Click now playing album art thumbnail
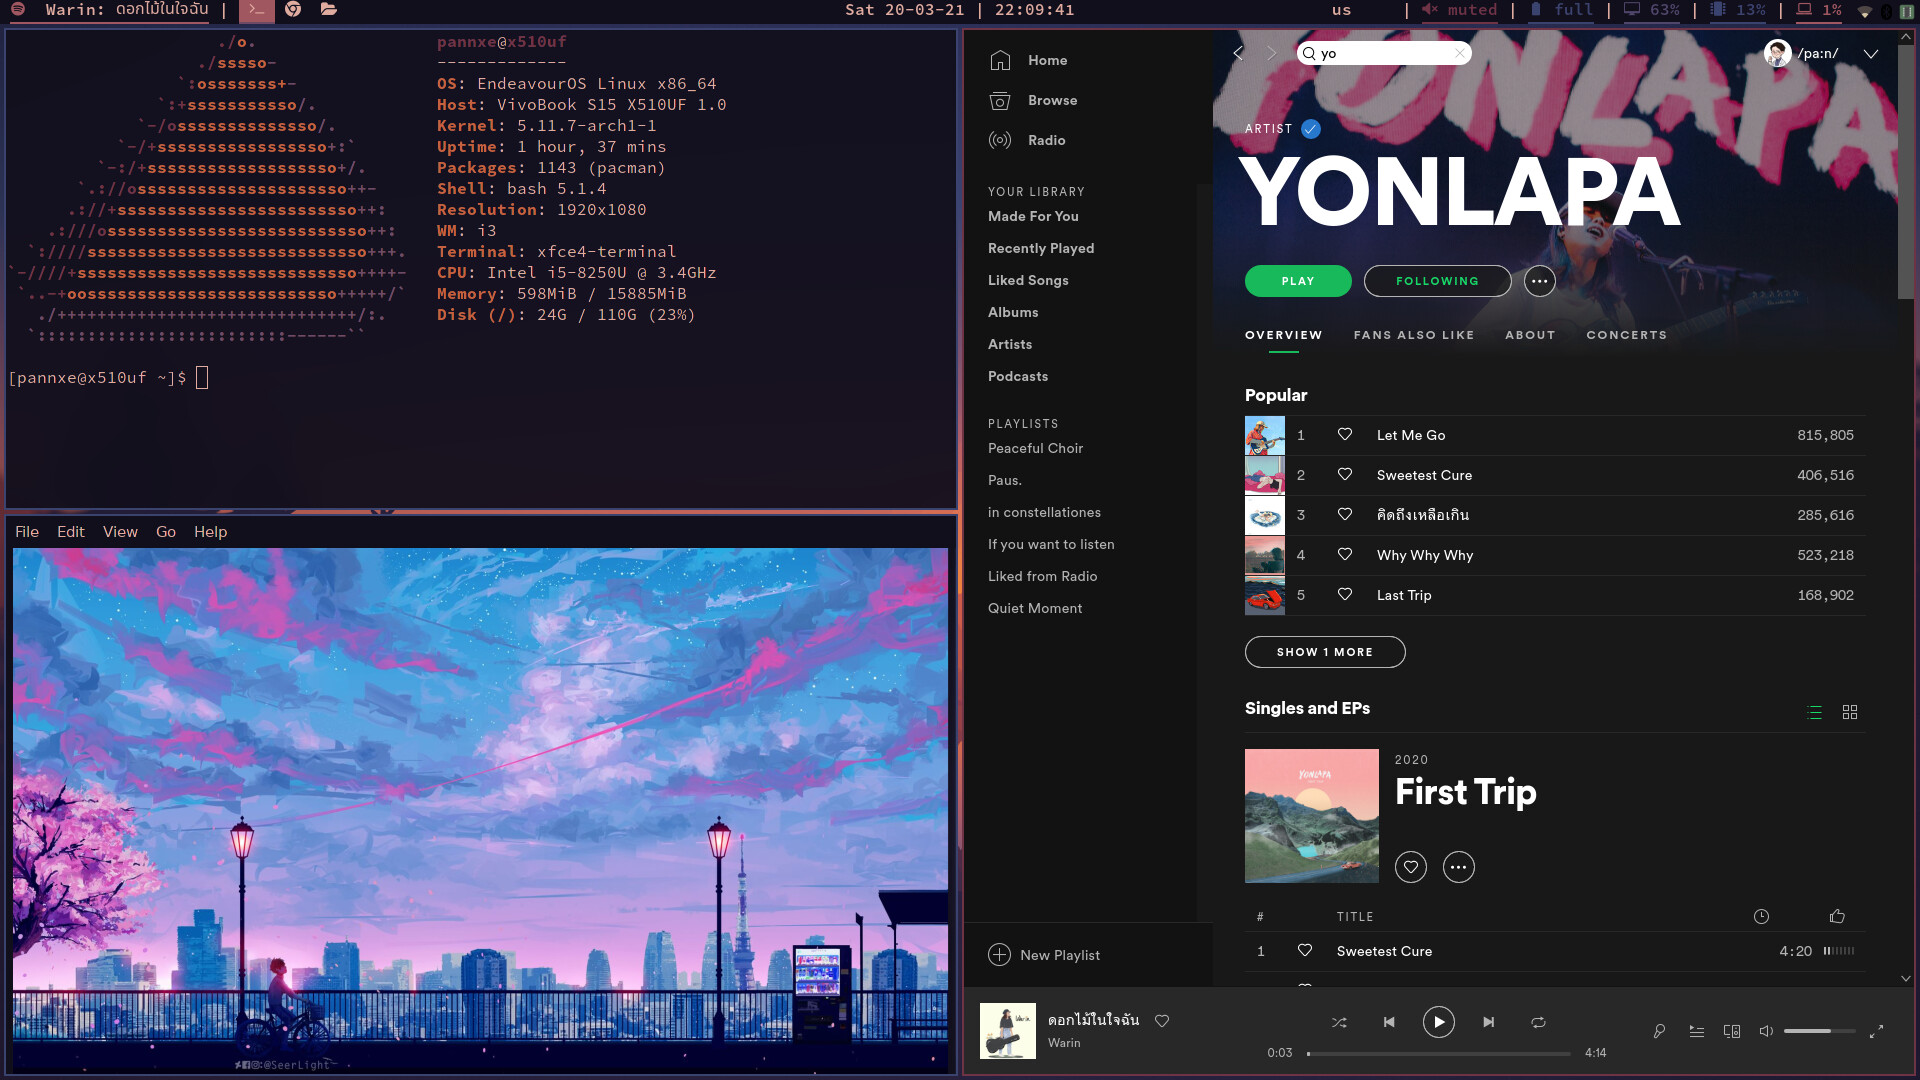The width and height of the screenshot is (1920, 1080). [x=1008, y=1031]
